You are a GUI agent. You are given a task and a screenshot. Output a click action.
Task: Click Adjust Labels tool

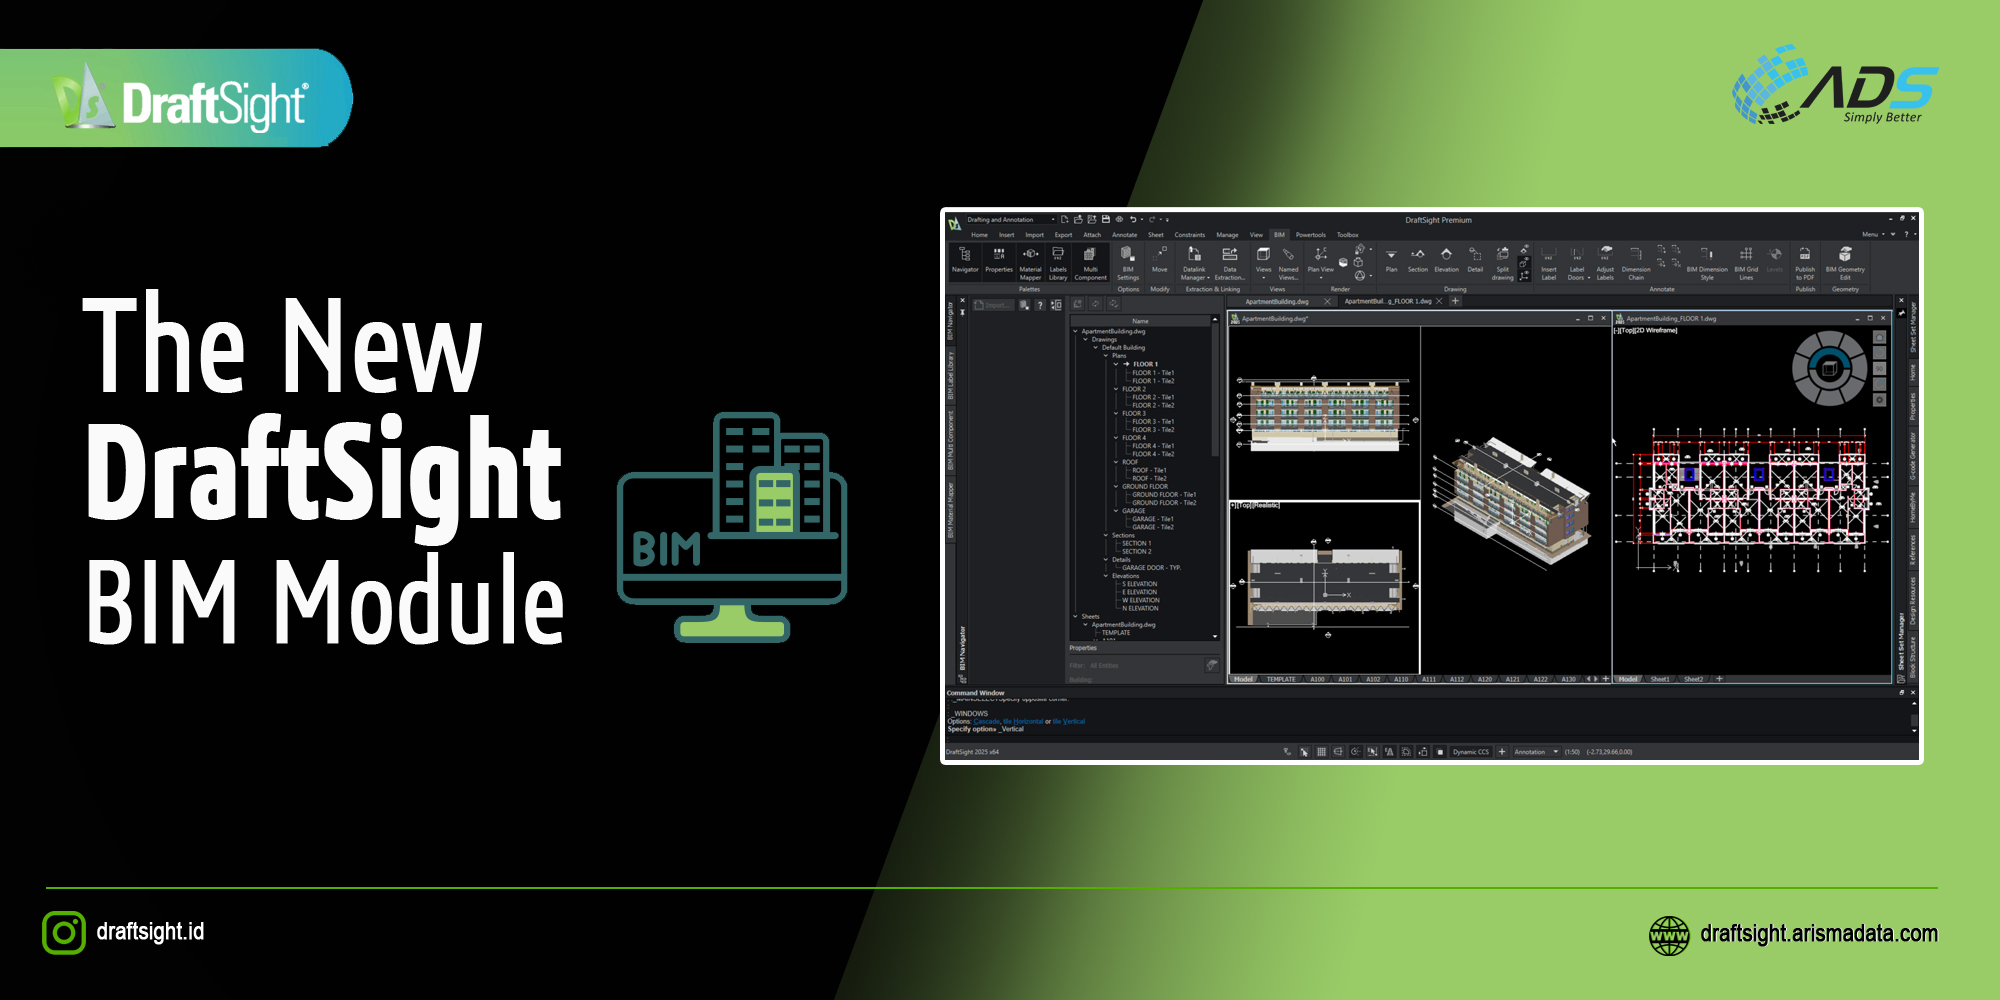point(1605,263)
